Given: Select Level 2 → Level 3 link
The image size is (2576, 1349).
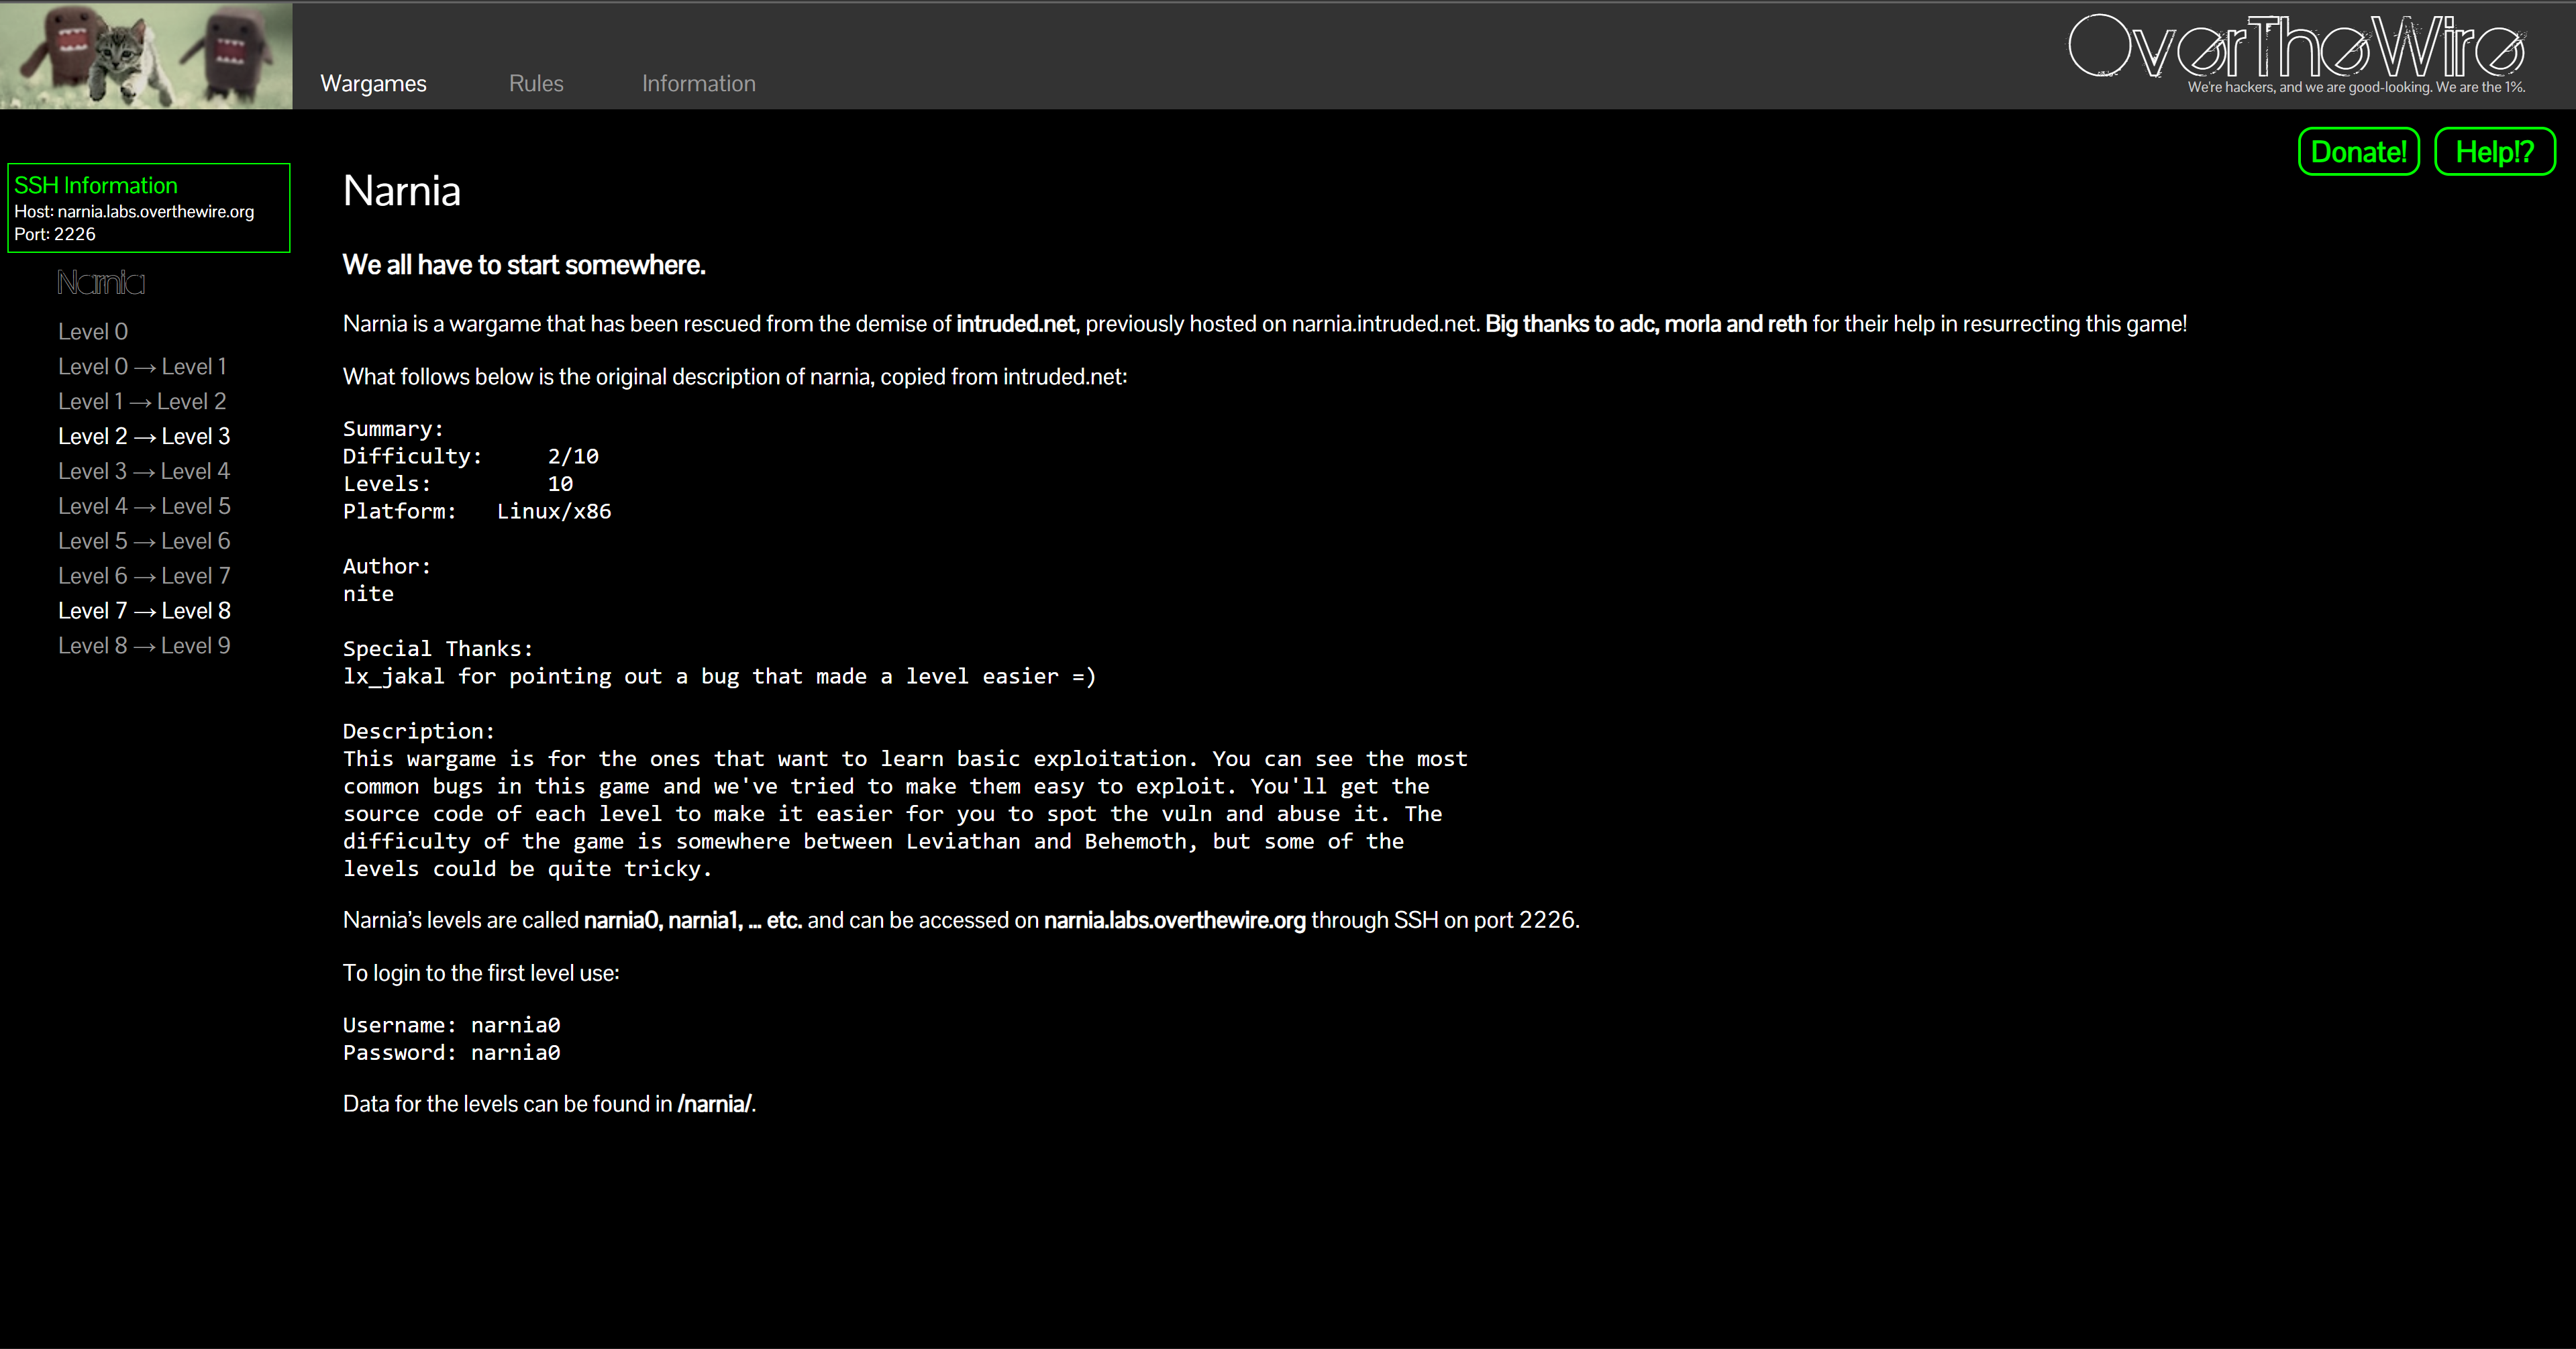Looking at the screenshot, I should point(144,436).
